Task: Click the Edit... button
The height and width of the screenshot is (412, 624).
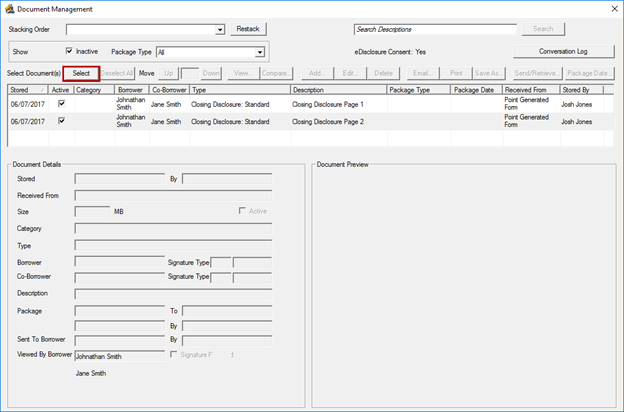Action: (x=350, y=73)
